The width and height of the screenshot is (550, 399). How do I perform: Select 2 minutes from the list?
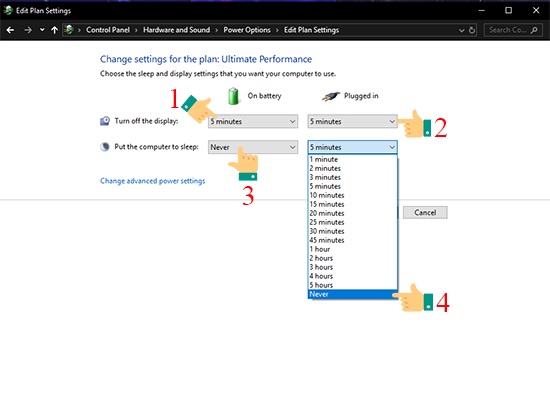click(x=353, y=168)
